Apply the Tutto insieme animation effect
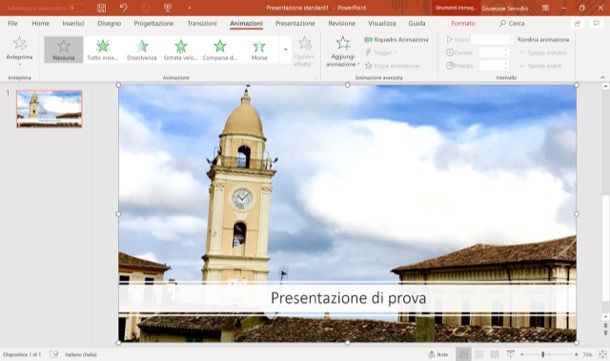 point(103,49)
